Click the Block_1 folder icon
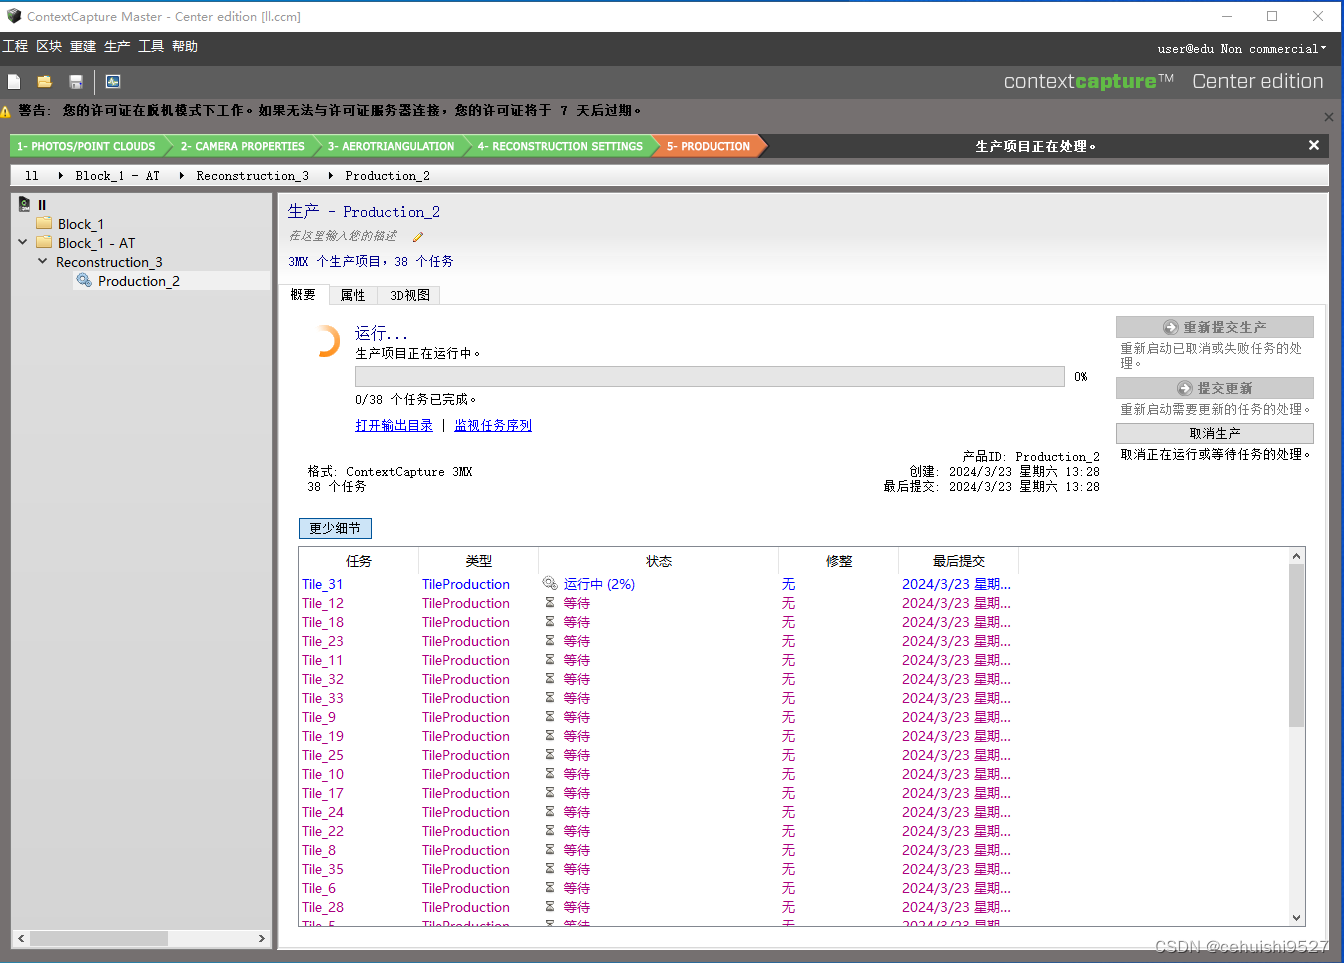Viewport: 1344px width, 963px height. [x=44, y=224]
